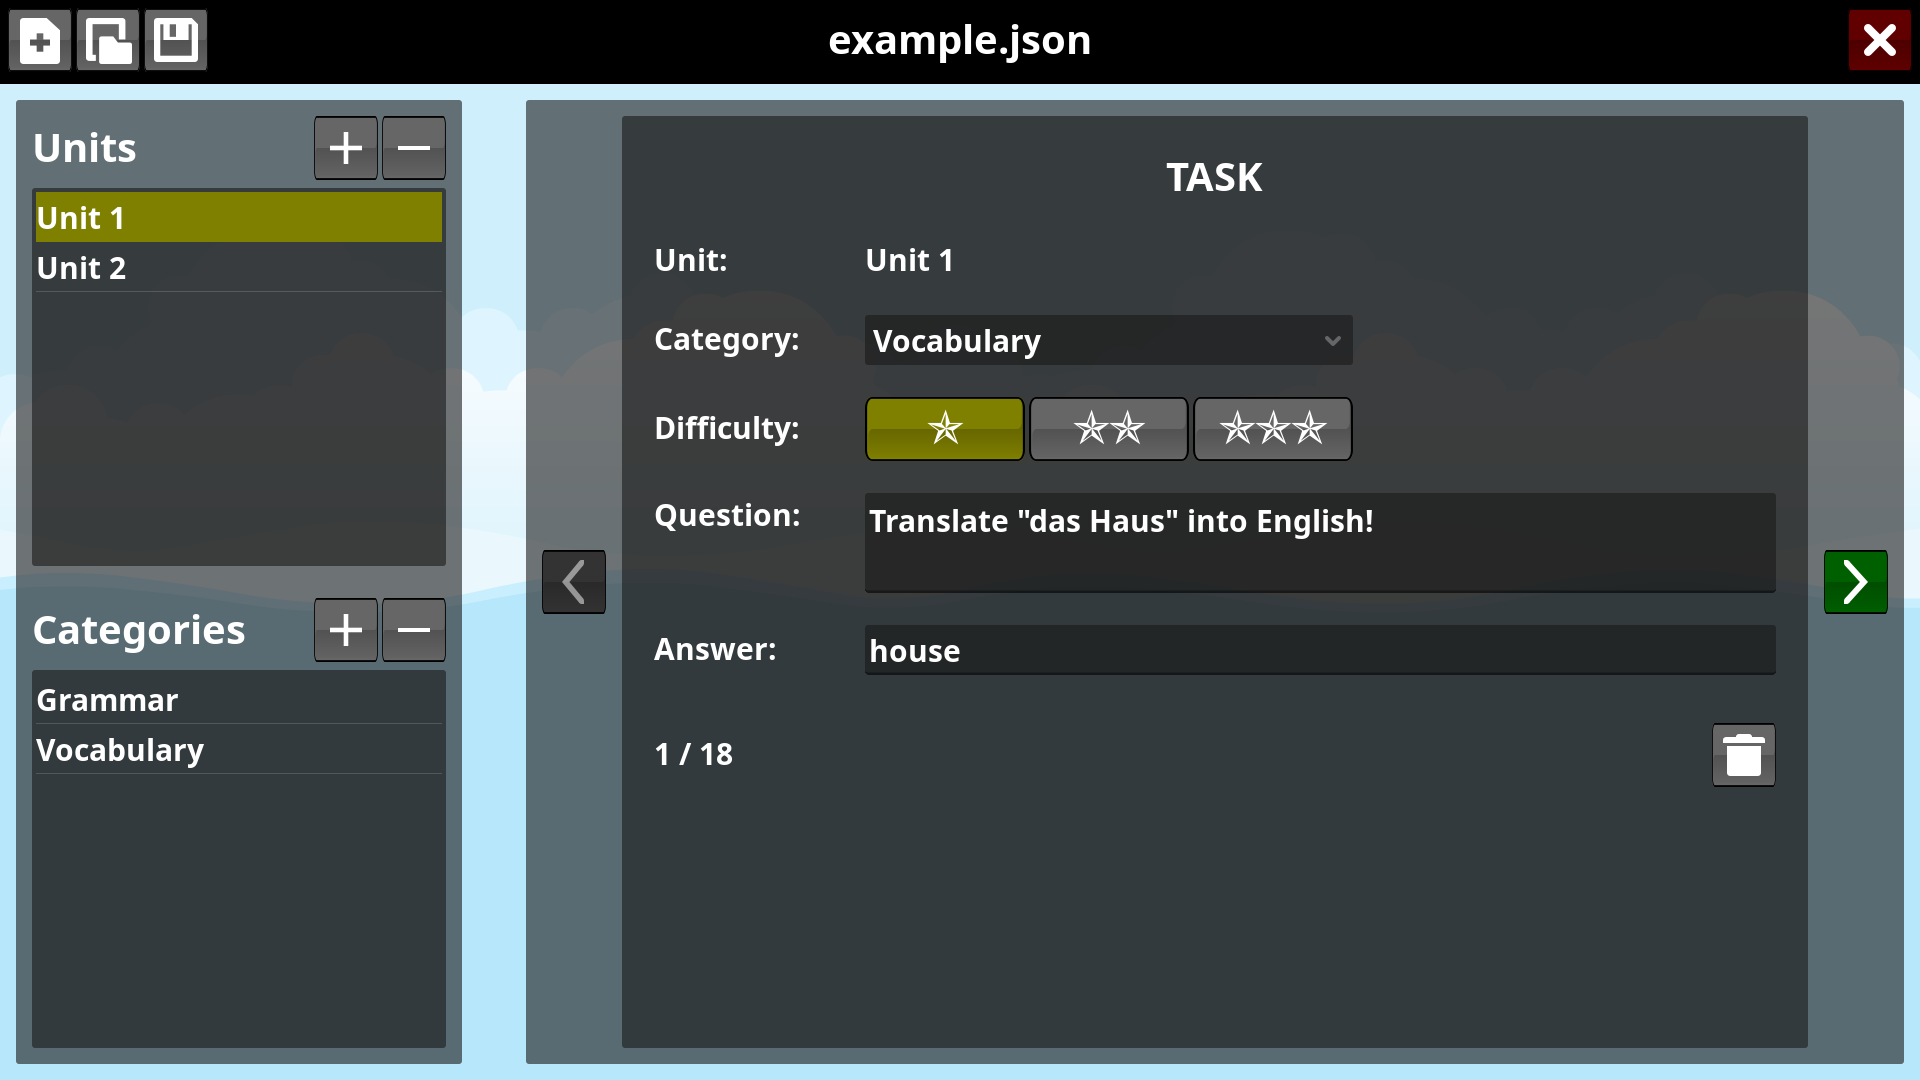
Task: Add a new category with the plus button
Action: [x=346, y=630]
